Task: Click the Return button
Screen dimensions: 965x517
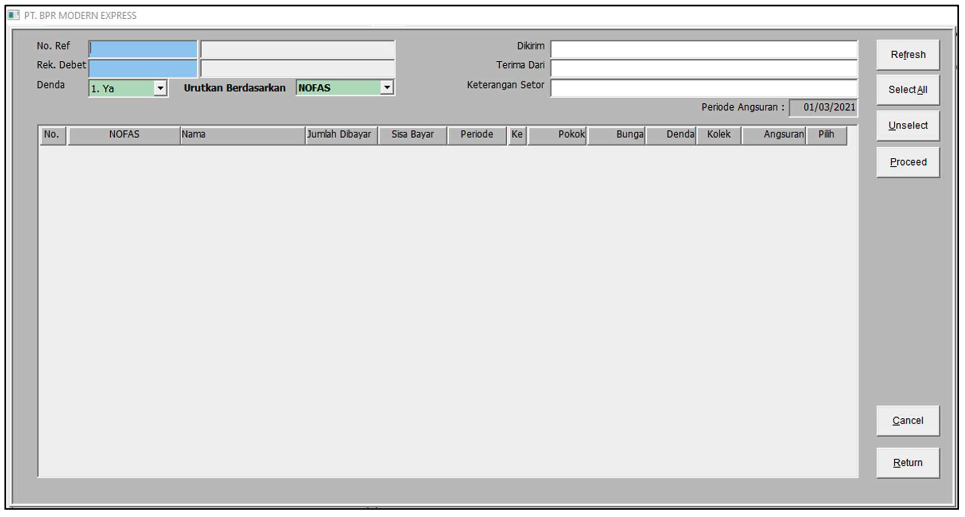Action: point(908,463)
